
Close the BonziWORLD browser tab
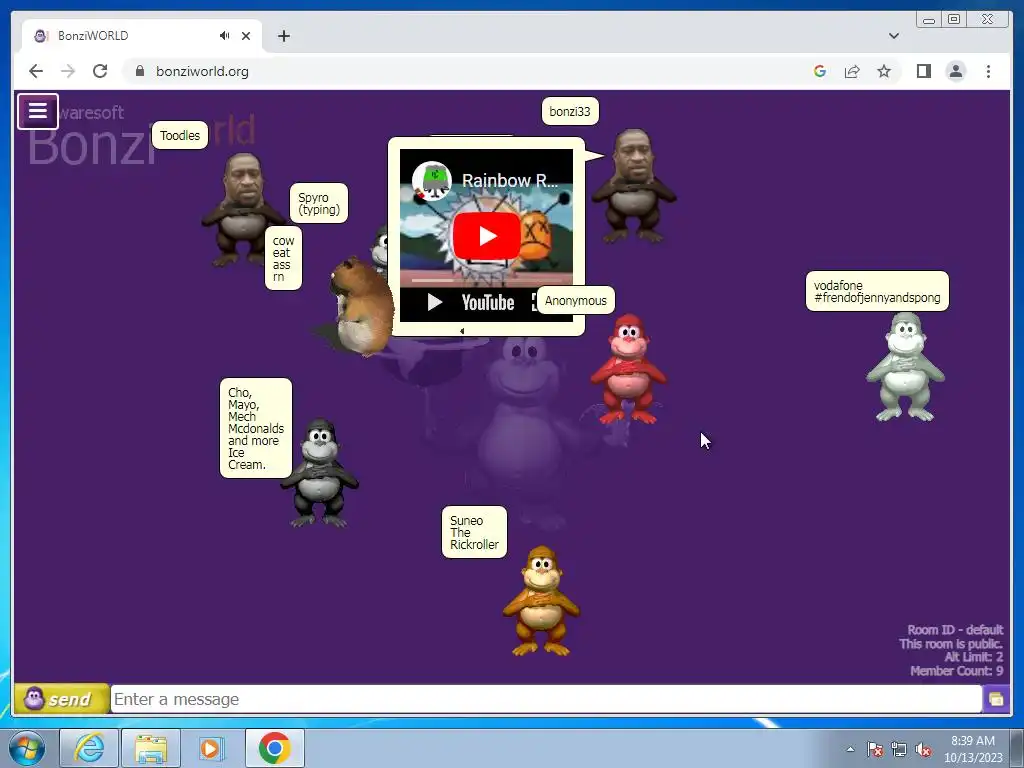[246, 36]
